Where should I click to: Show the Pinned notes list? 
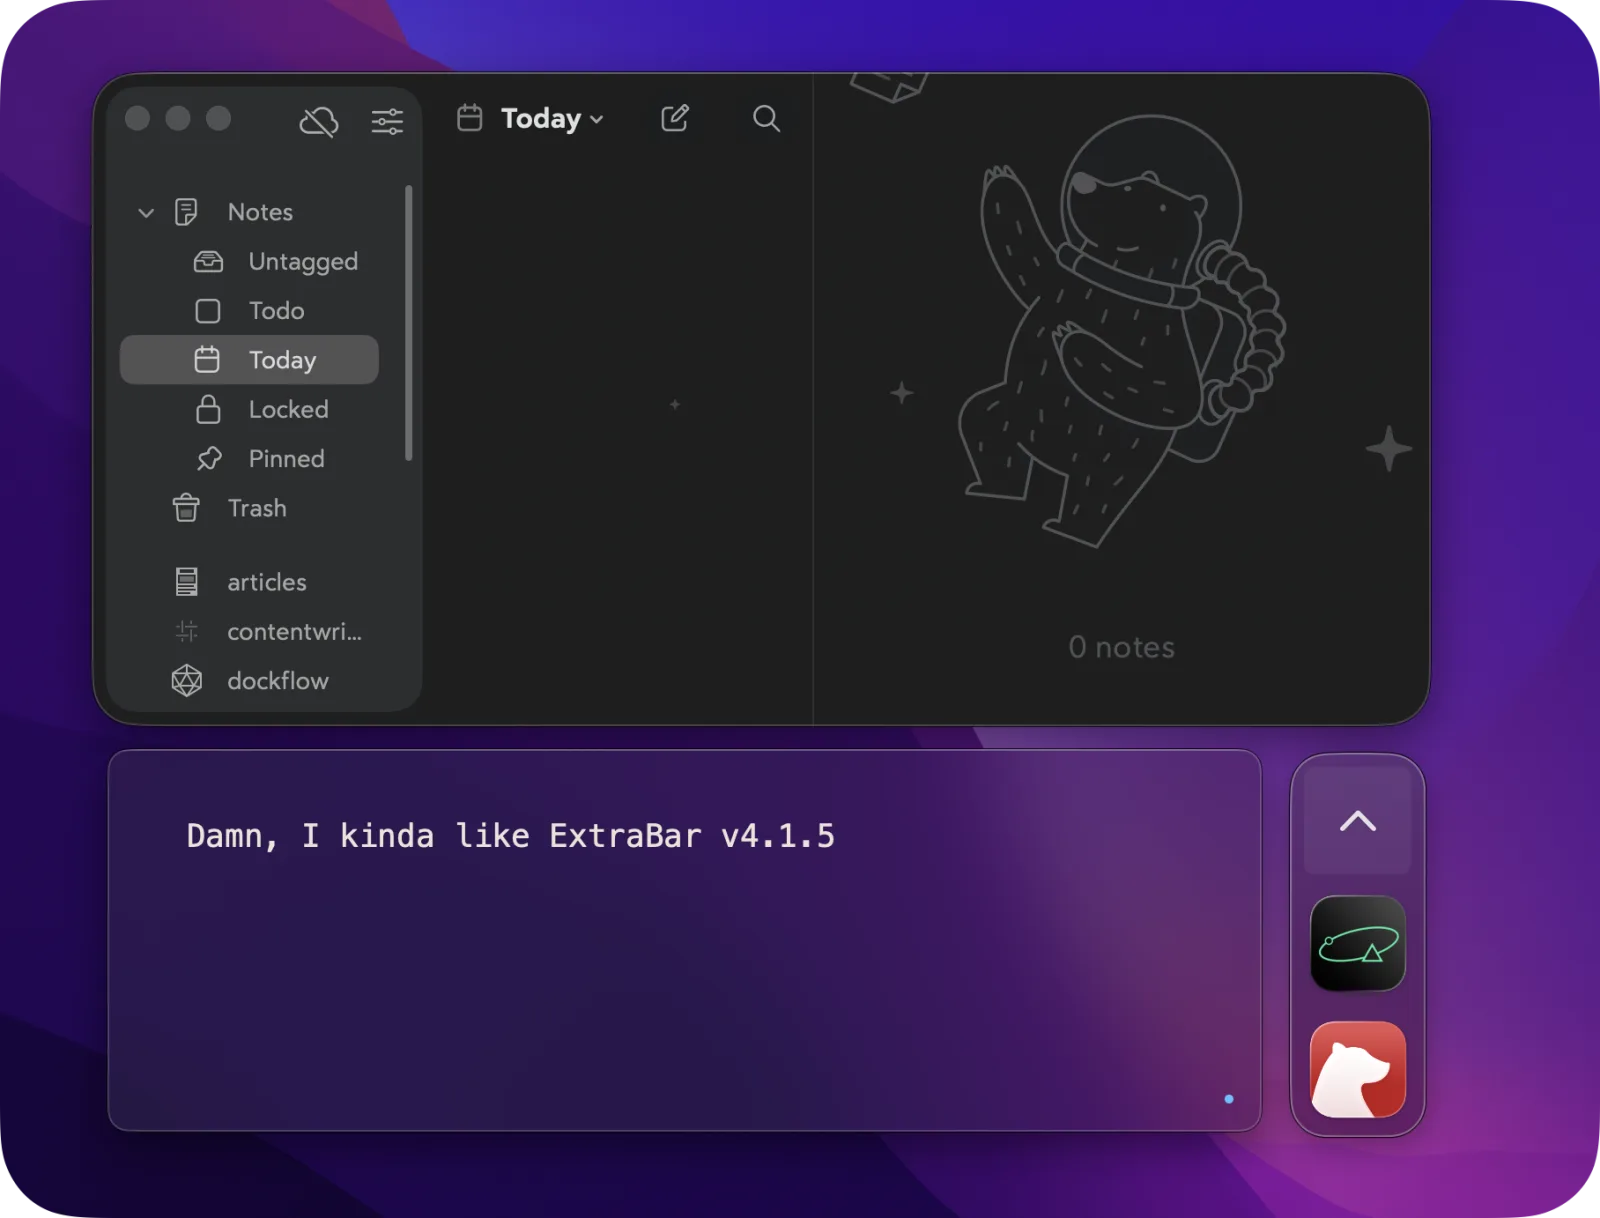point(249,459)
